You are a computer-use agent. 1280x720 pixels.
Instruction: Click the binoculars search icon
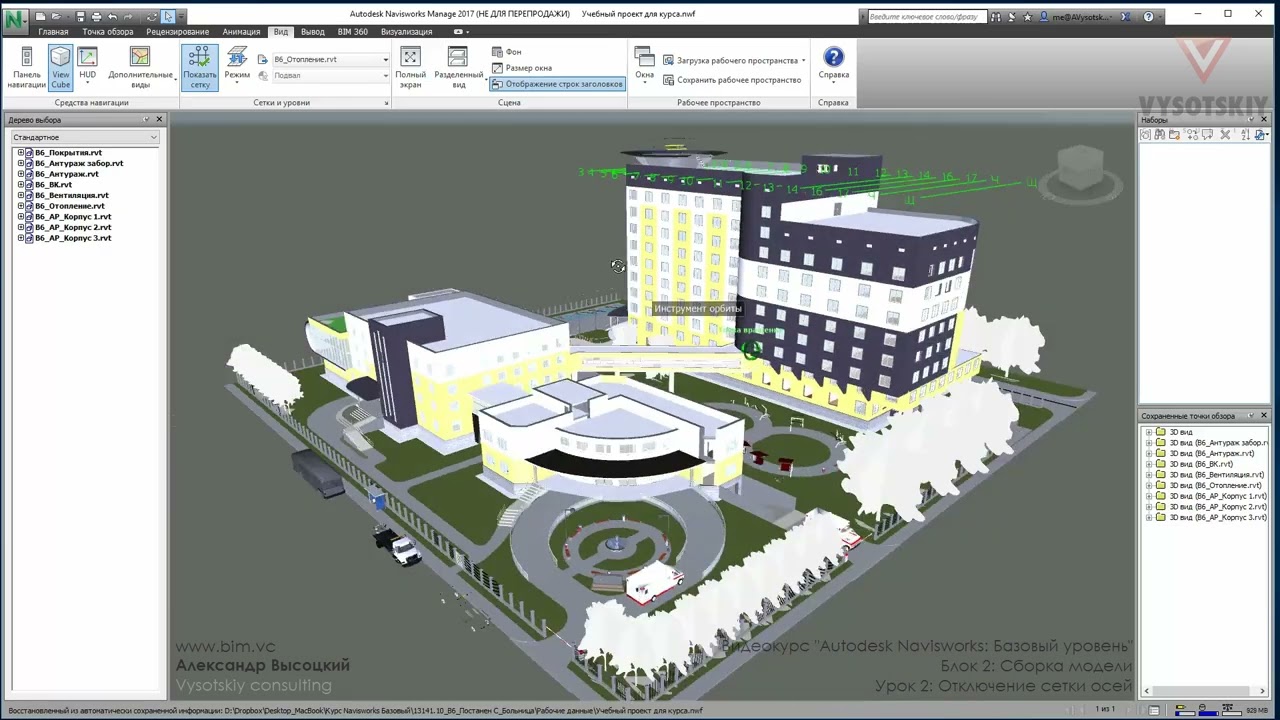(995, 16)
